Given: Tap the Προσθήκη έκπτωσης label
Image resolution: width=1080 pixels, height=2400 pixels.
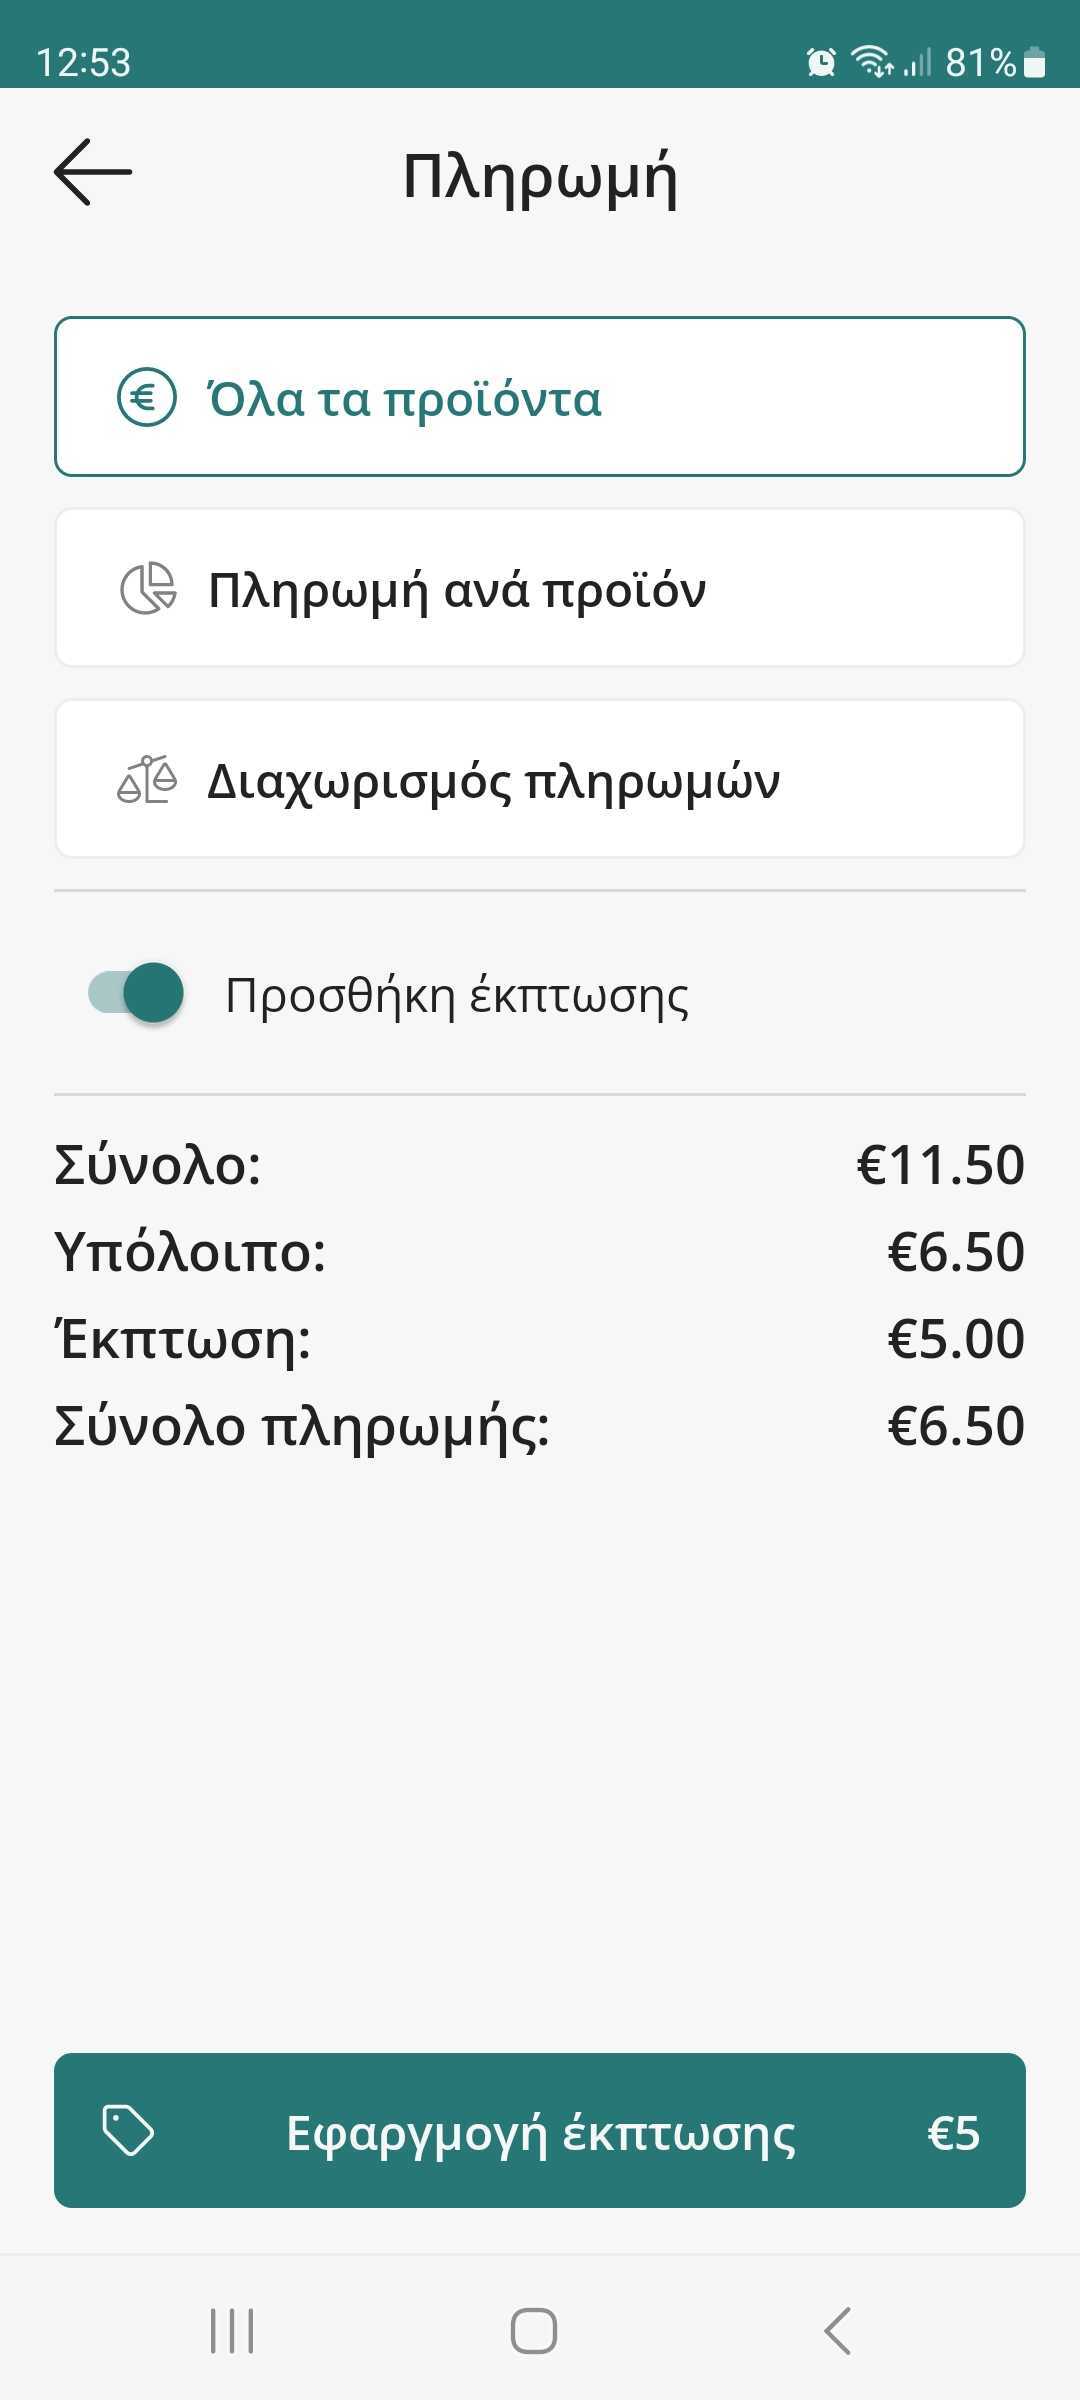Looking at the screenshot, I should pyautogui.click(x=457, y=996).
